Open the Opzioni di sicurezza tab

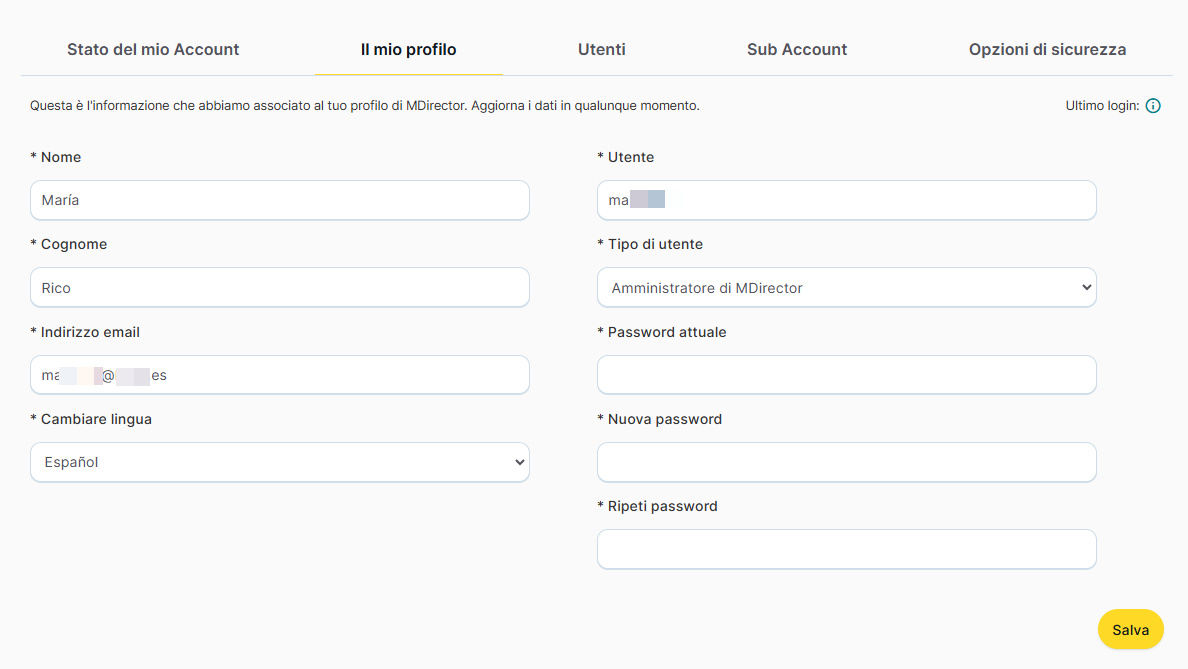click(x=1047, y=49)
